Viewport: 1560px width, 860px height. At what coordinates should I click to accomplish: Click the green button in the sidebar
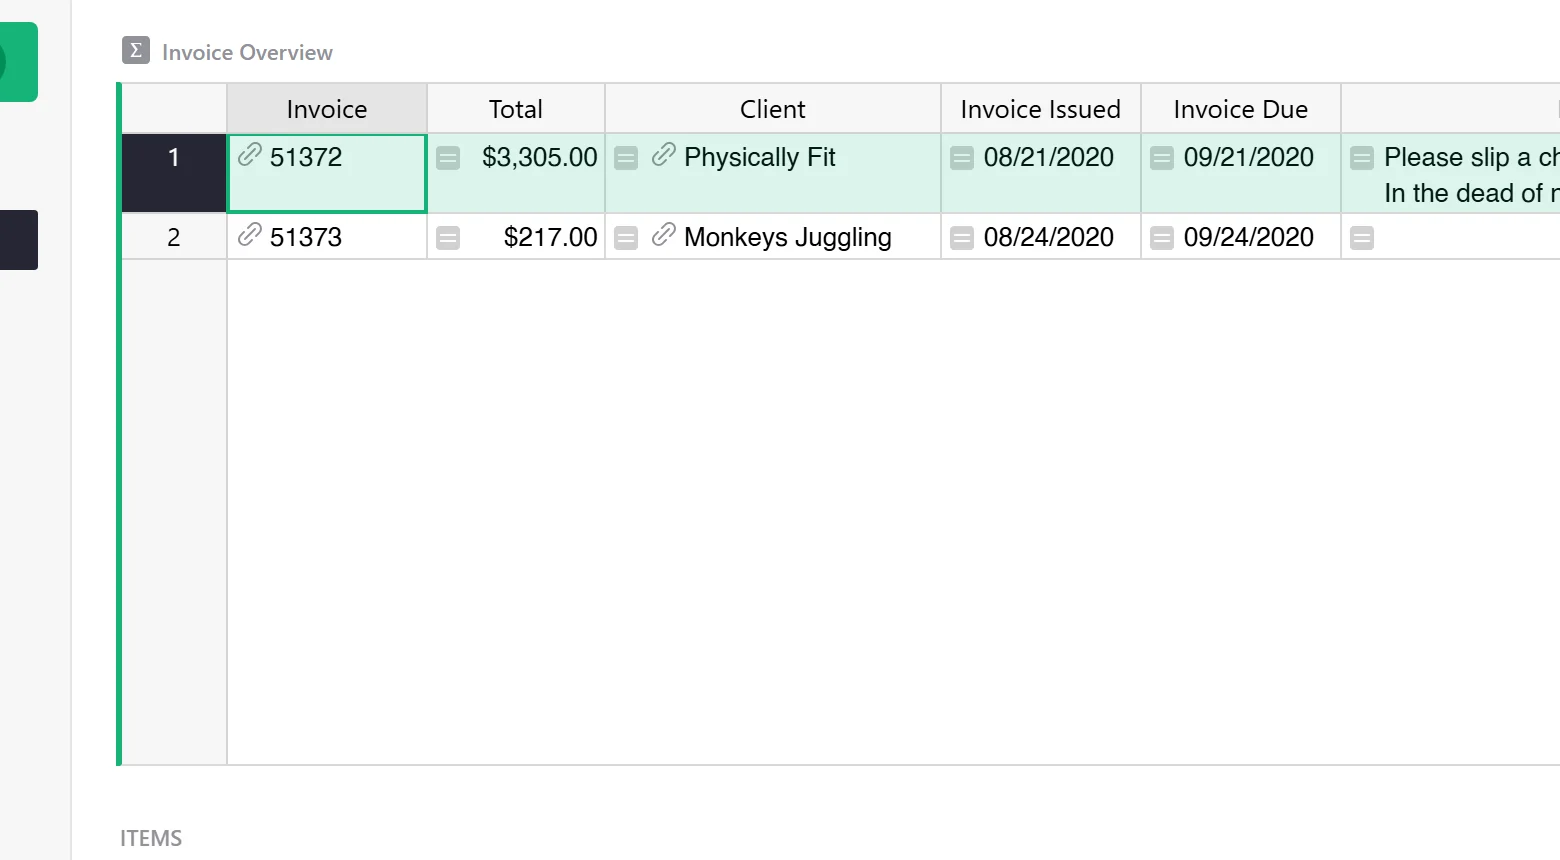[x=19, y=62]
